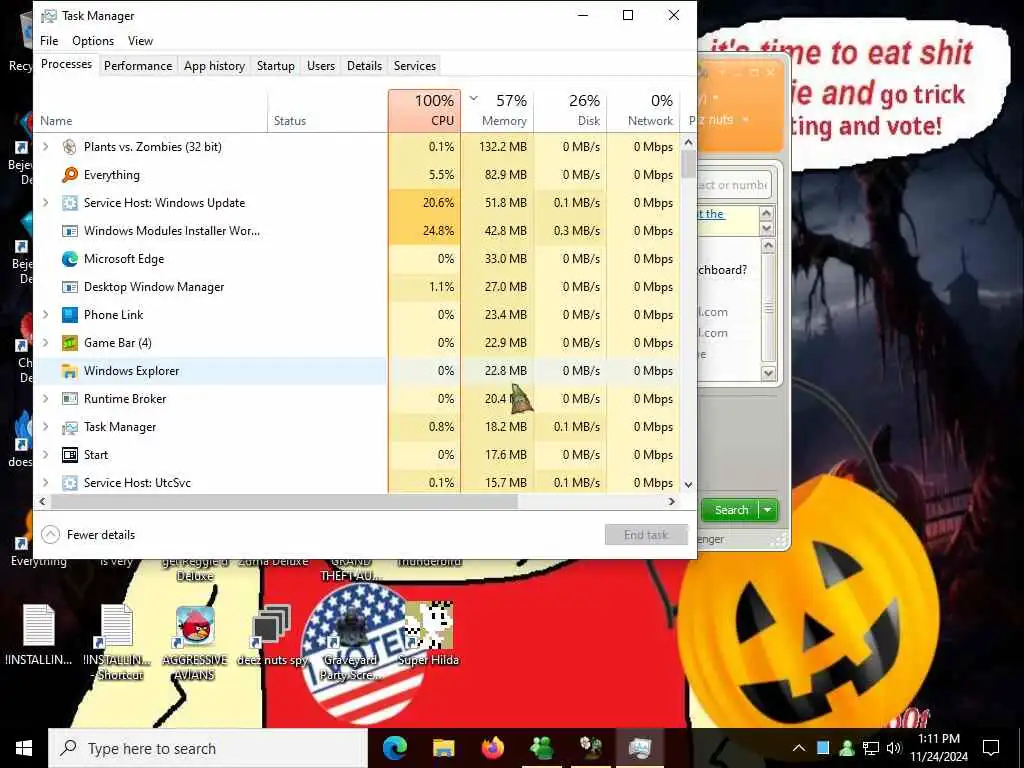Expand the Plants vs. Zombies process row
The image size is (1024, 768).
point(46,147)
